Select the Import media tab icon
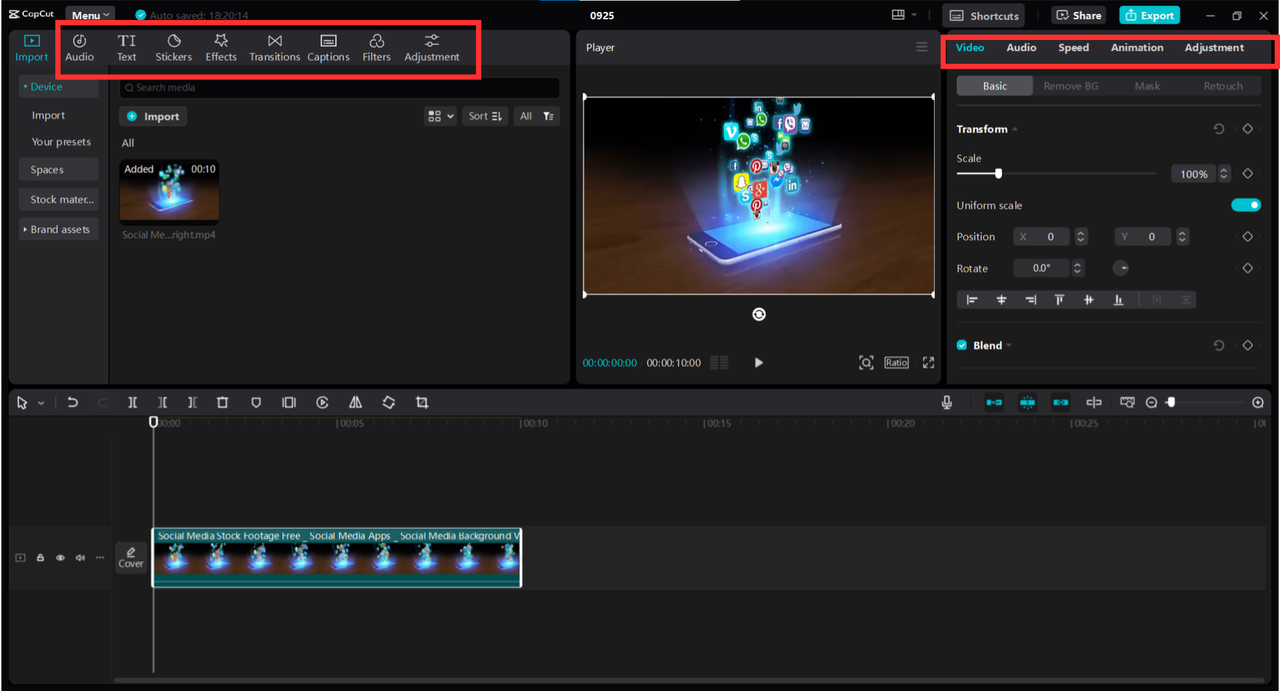Screen dimensions: 1280x691 [31, 47]
